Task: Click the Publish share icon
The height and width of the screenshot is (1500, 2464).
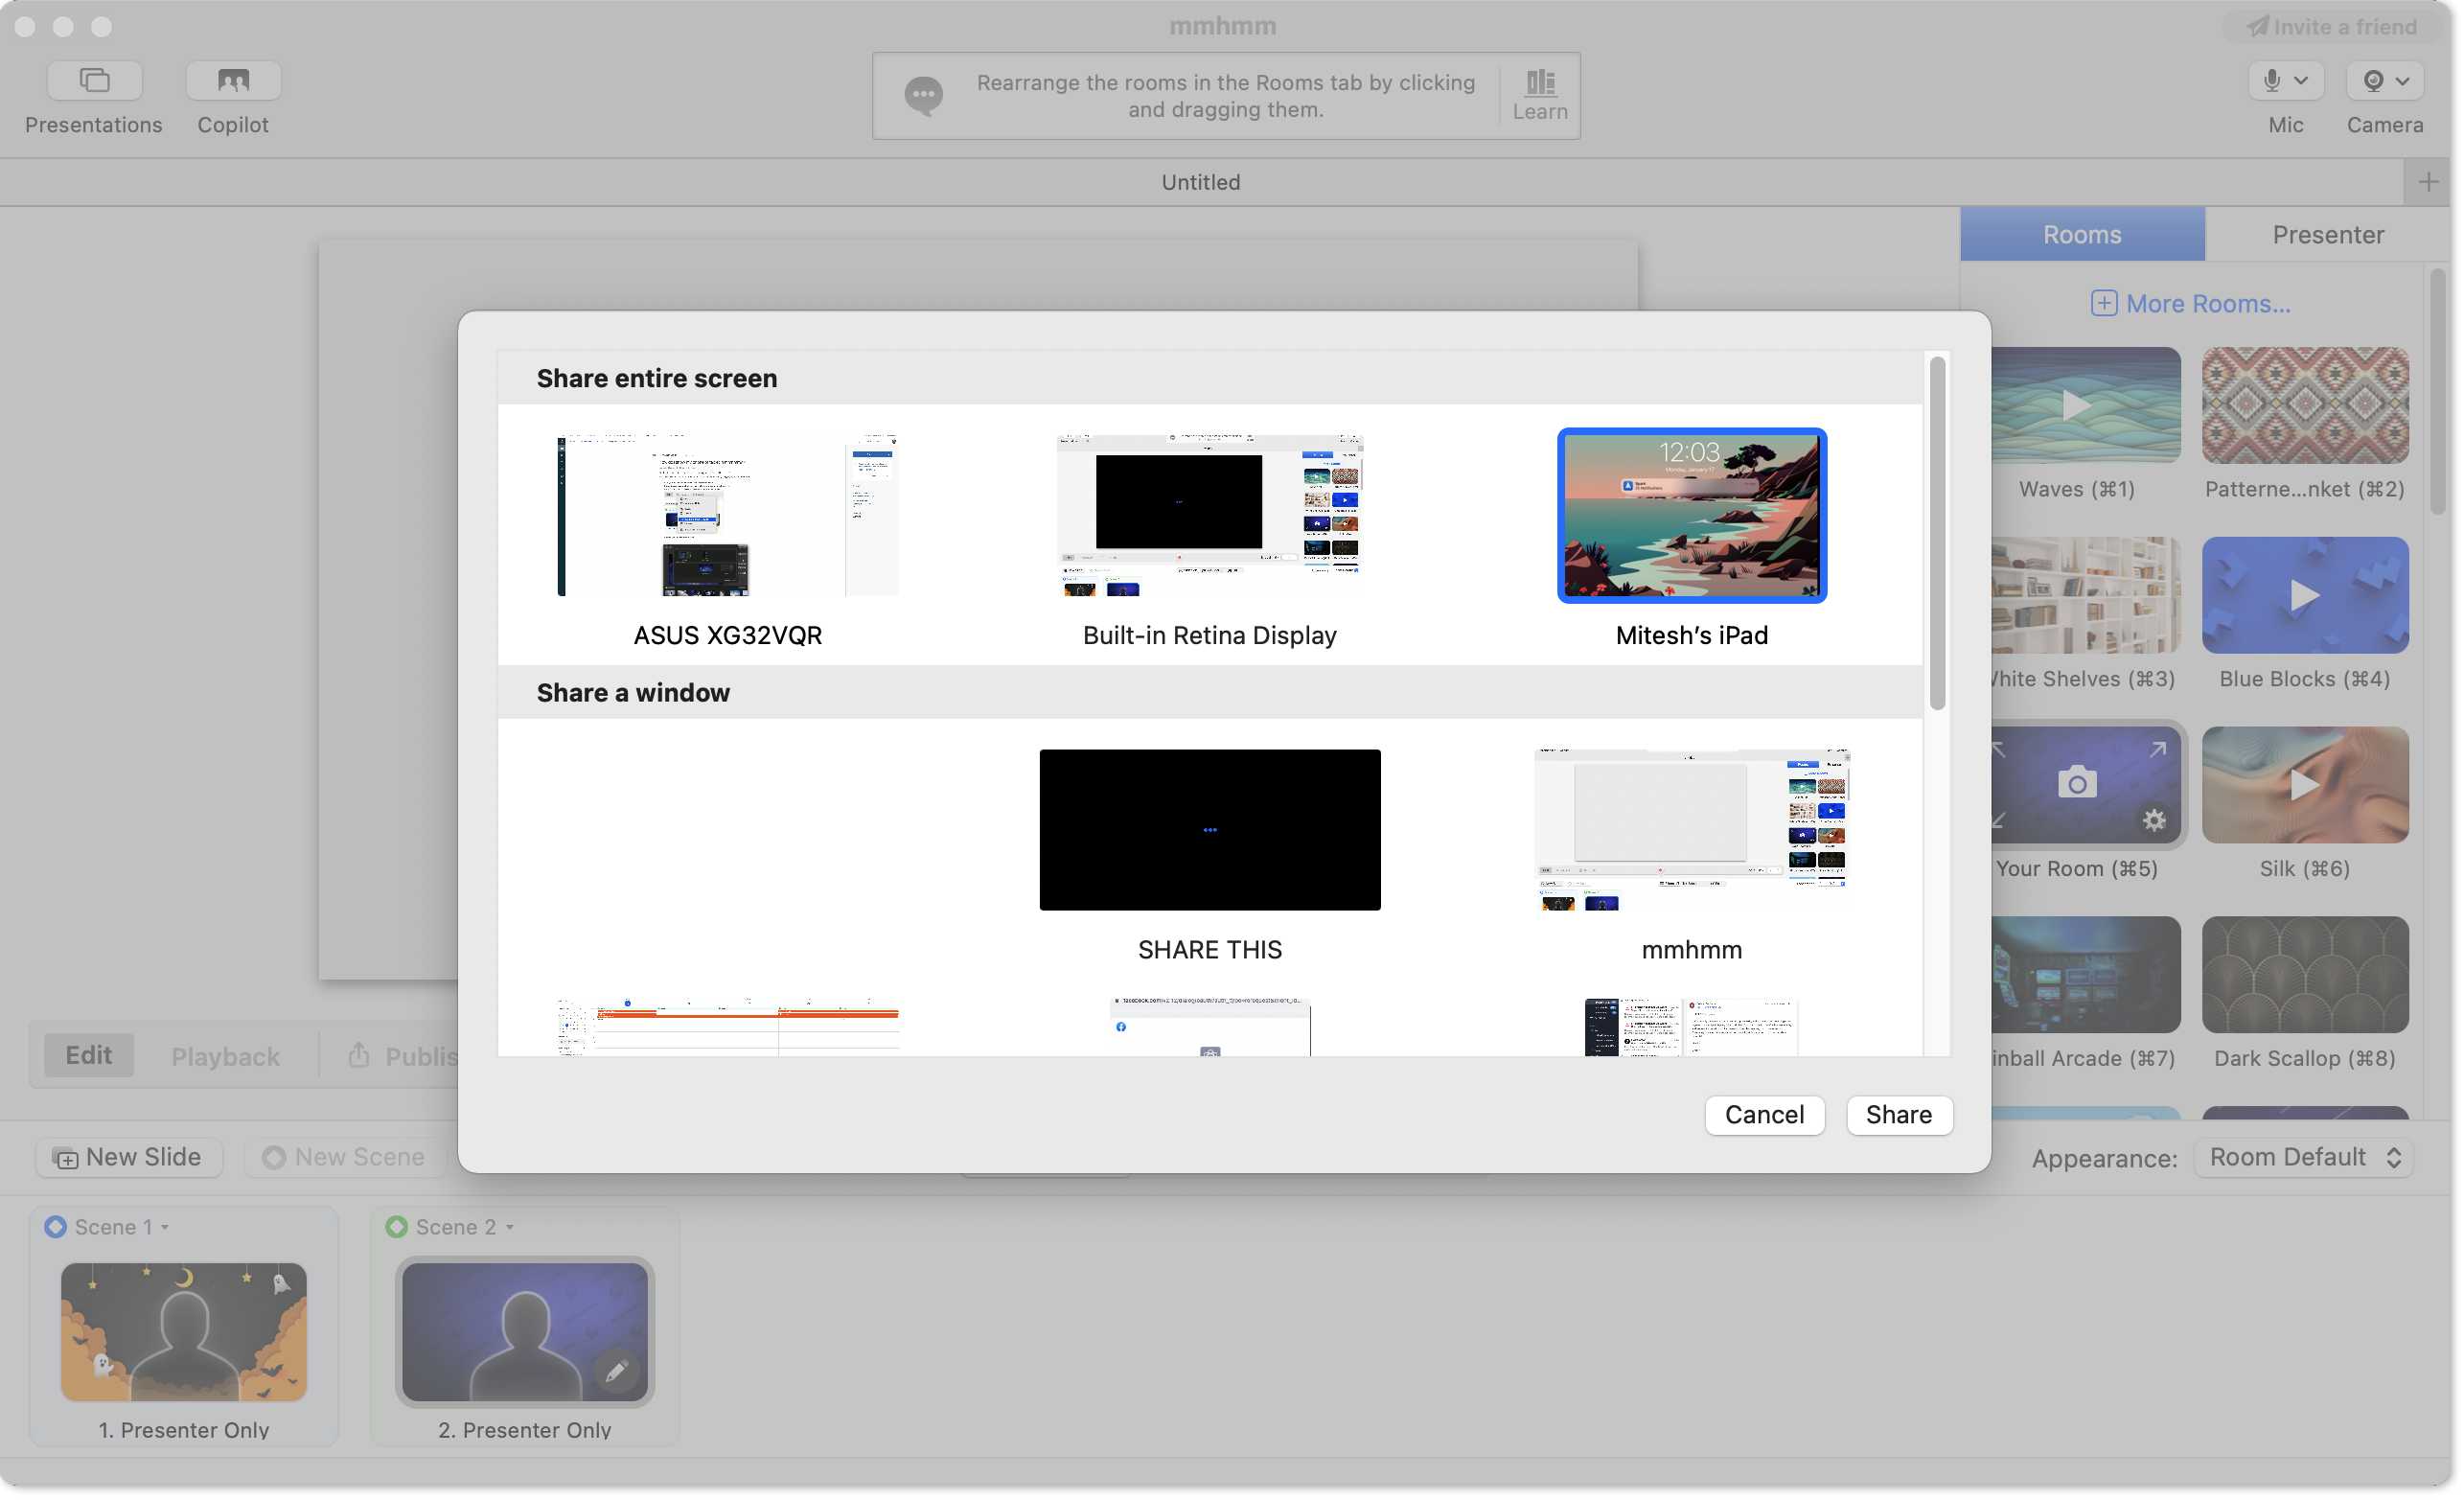Action: [x=359, y=1056]
